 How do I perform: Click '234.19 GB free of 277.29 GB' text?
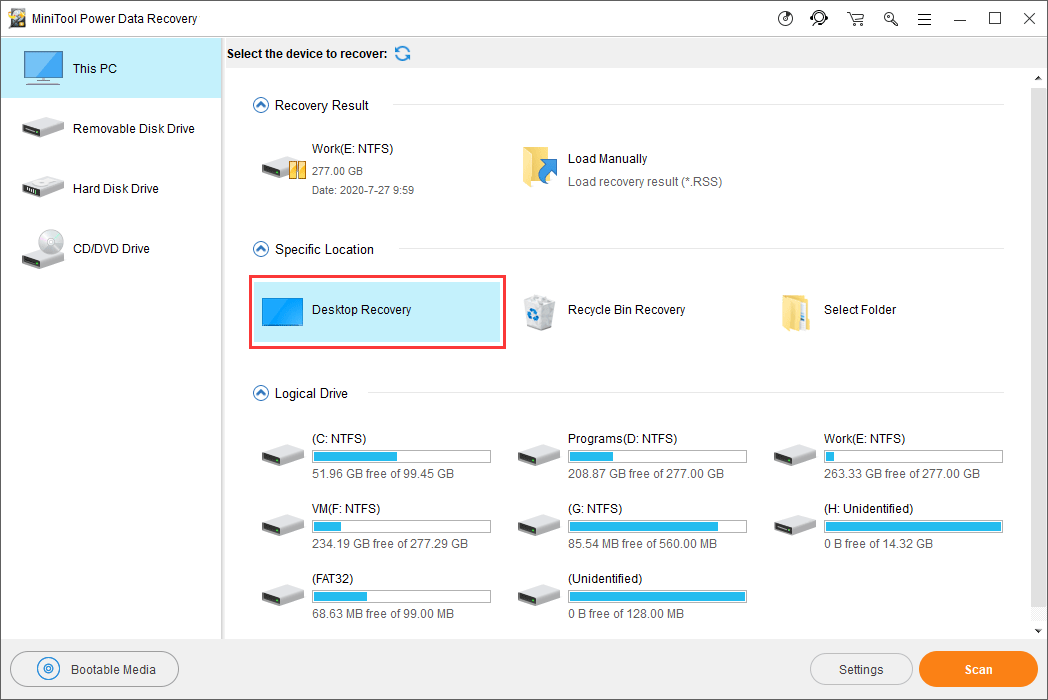pos(390,544)
